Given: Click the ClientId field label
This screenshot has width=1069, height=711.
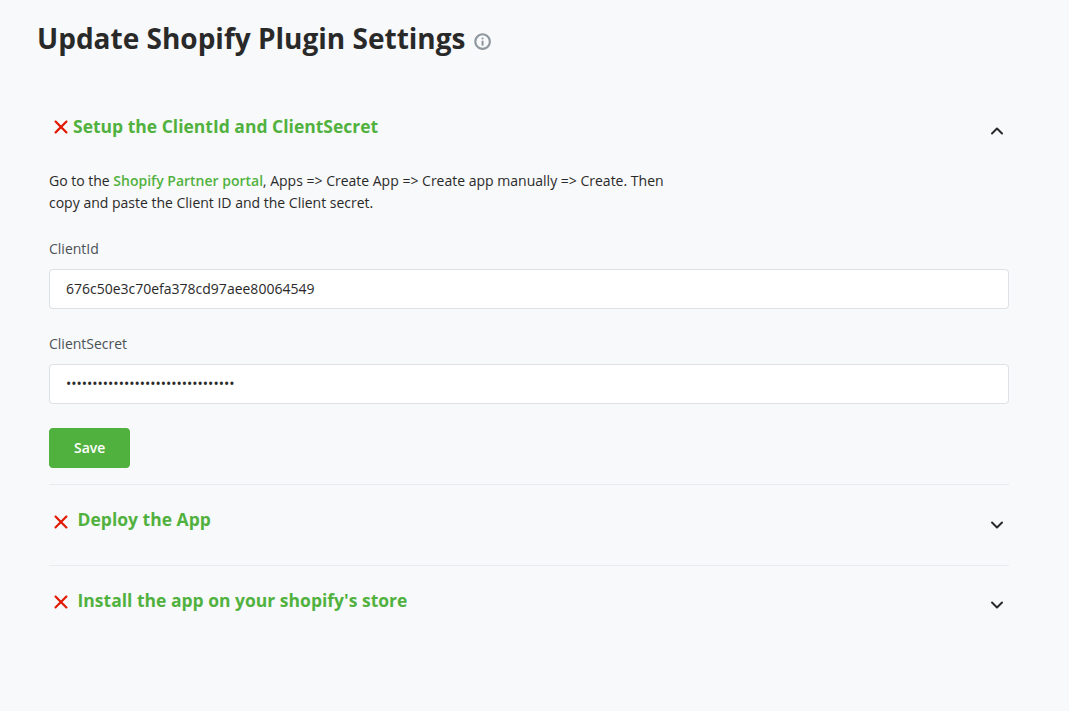Looking at the screenshot, I should coord(73,249).
